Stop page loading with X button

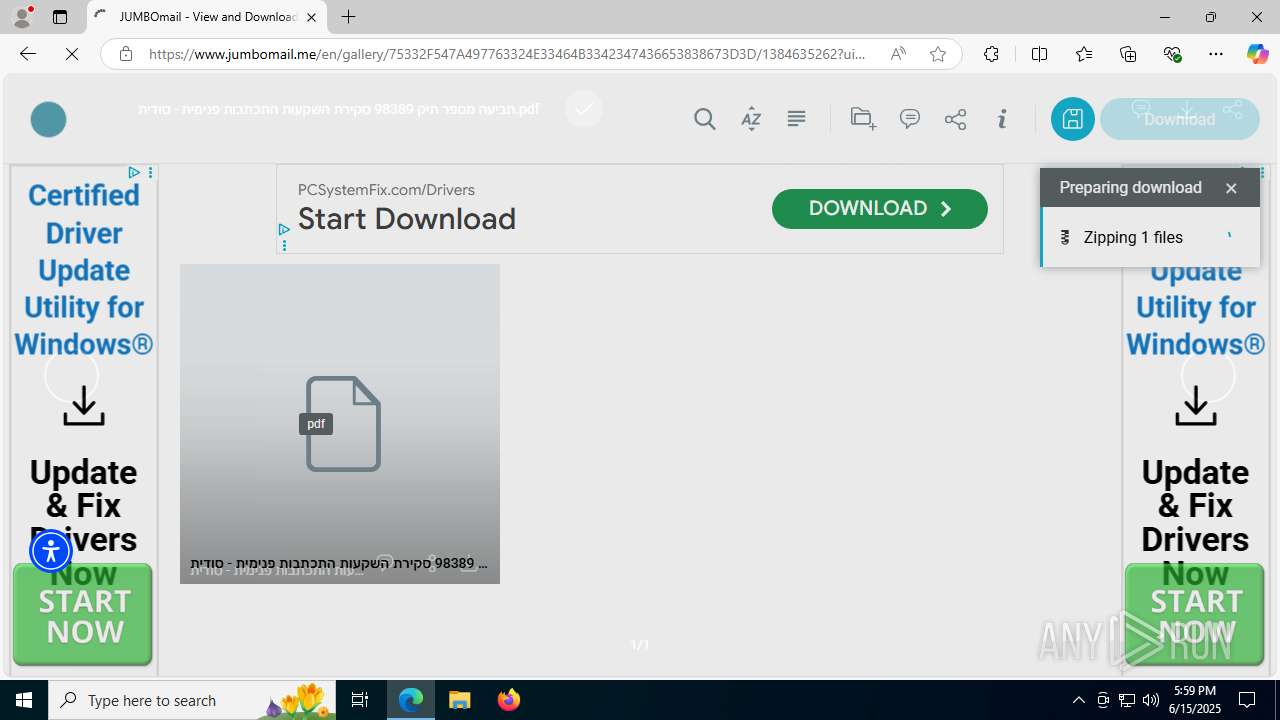coord(72,54)
